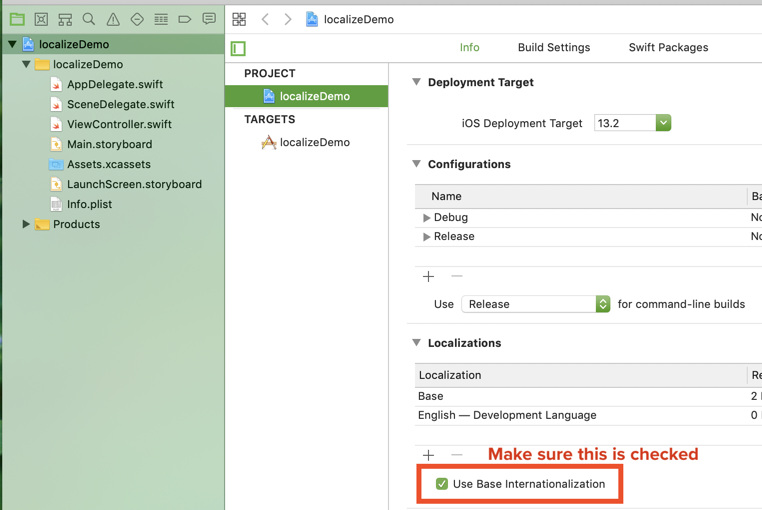Open the command-line builds Release popup
This screenshot has height=510, width=762.
coord(536,304)
